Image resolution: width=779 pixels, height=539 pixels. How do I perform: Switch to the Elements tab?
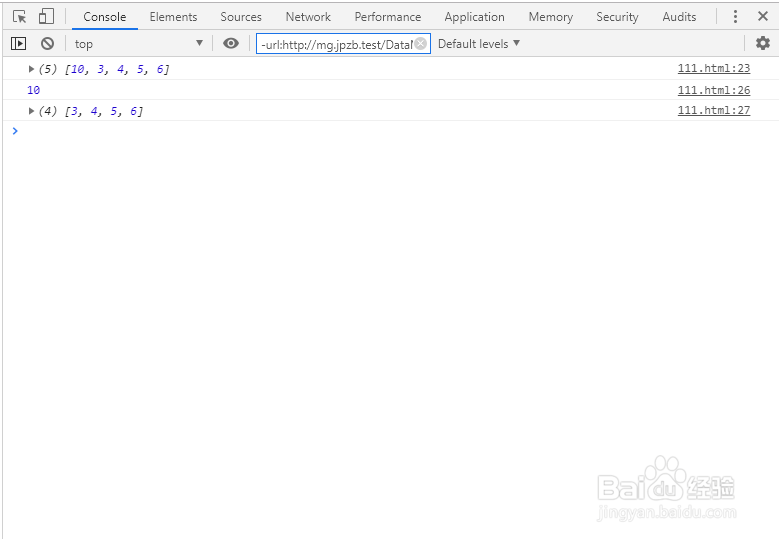click(173, 17)
